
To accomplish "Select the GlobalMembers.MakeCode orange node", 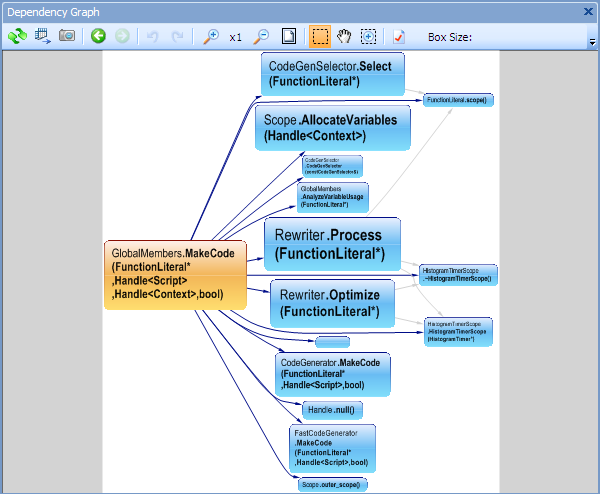I will (175, 275).
